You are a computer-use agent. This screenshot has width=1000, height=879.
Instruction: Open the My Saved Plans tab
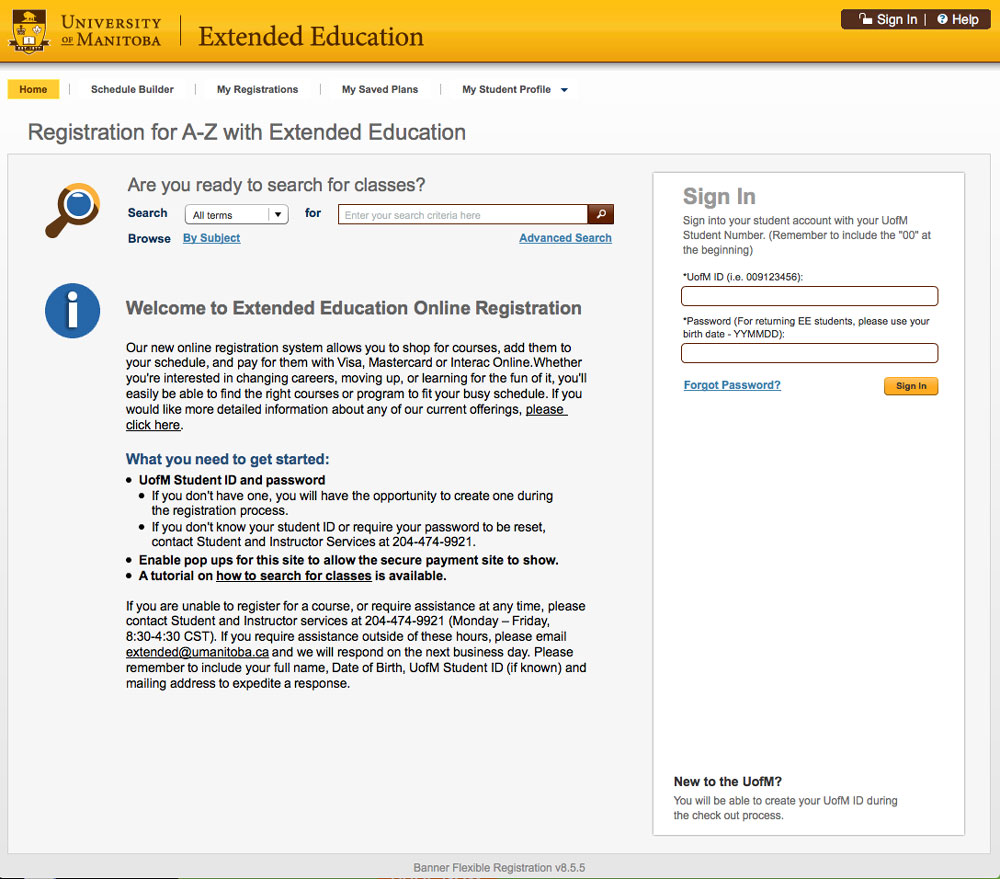380,90
